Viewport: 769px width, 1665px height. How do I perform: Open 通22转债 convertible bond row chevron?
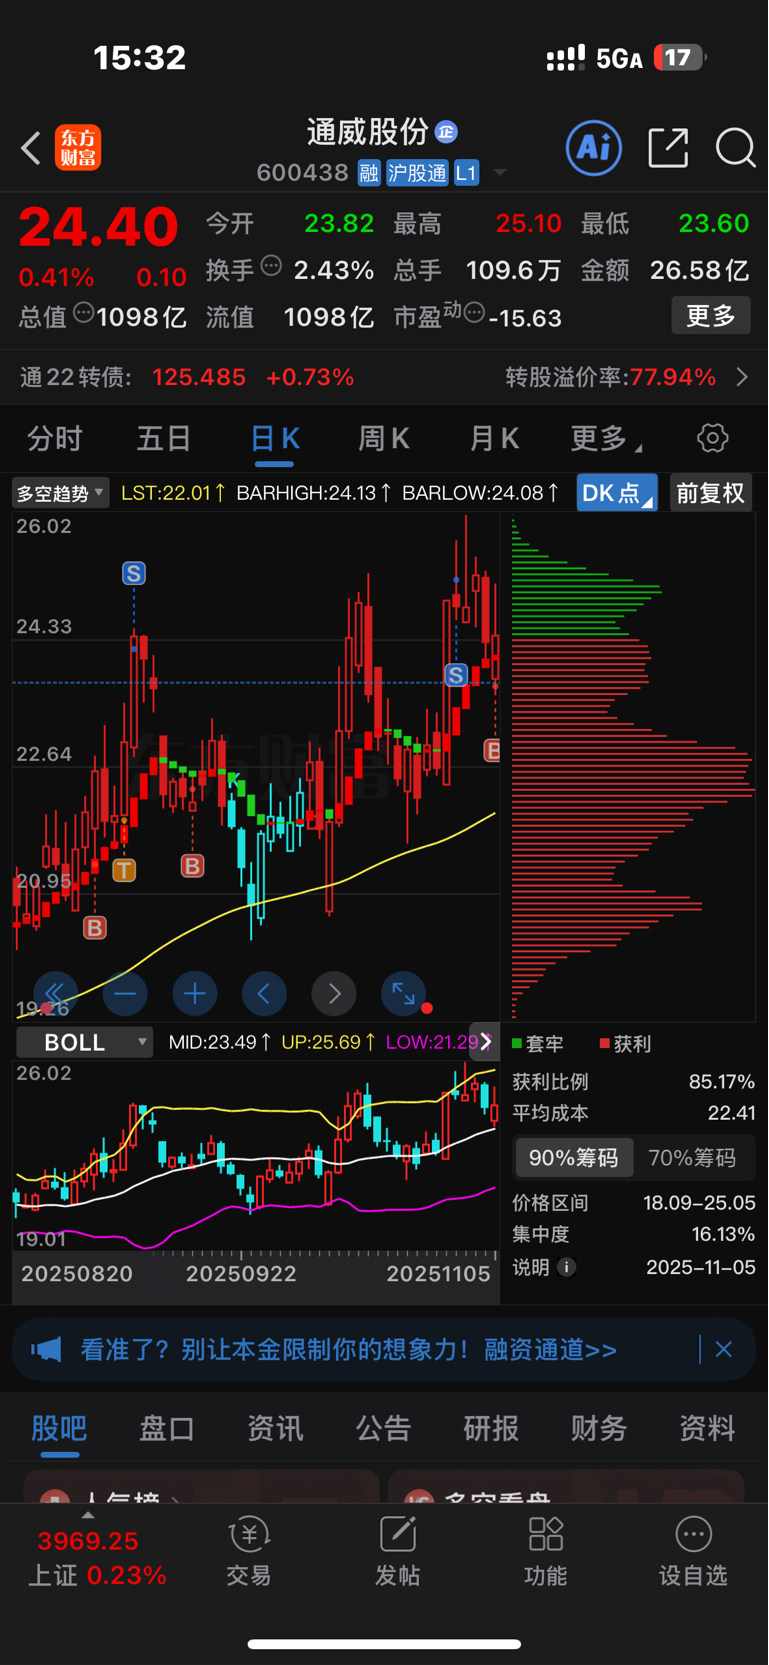742,377
